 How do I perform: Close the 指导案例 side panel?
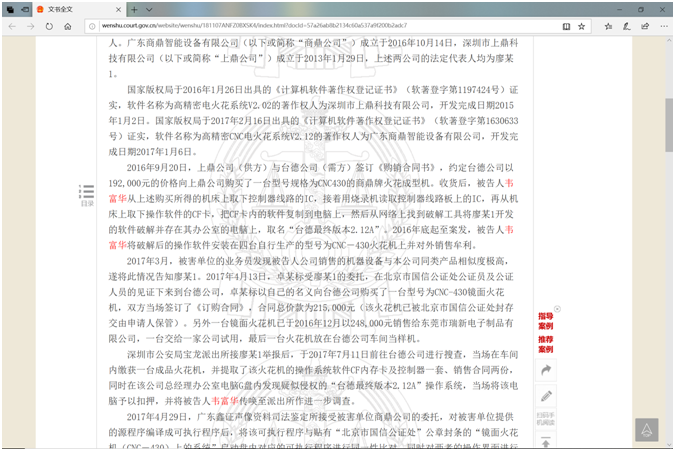557,309
